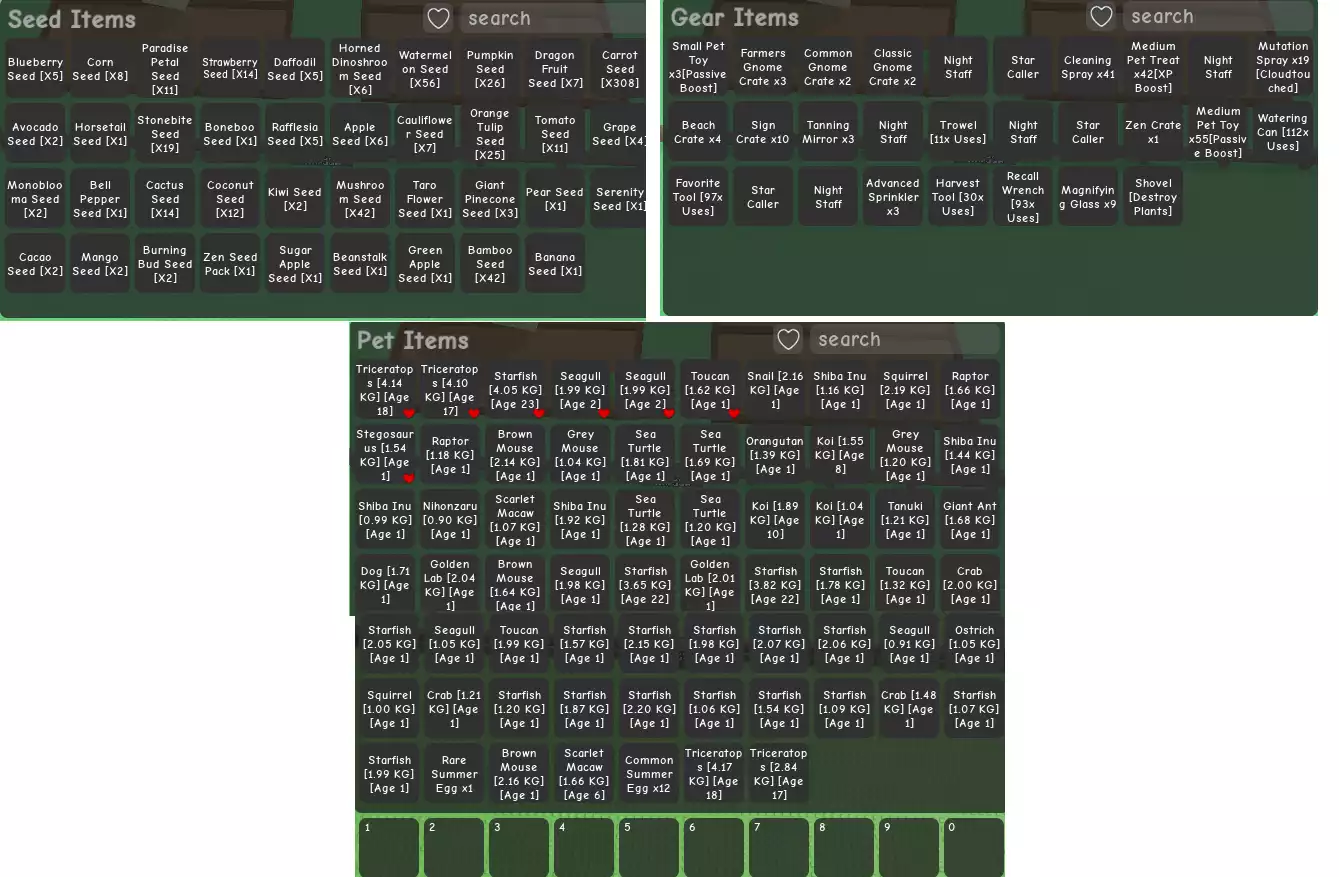Select the Recall Wrench gear item
The height and width of the screenshot is (877, 1339).
(x=1023, y=197)
